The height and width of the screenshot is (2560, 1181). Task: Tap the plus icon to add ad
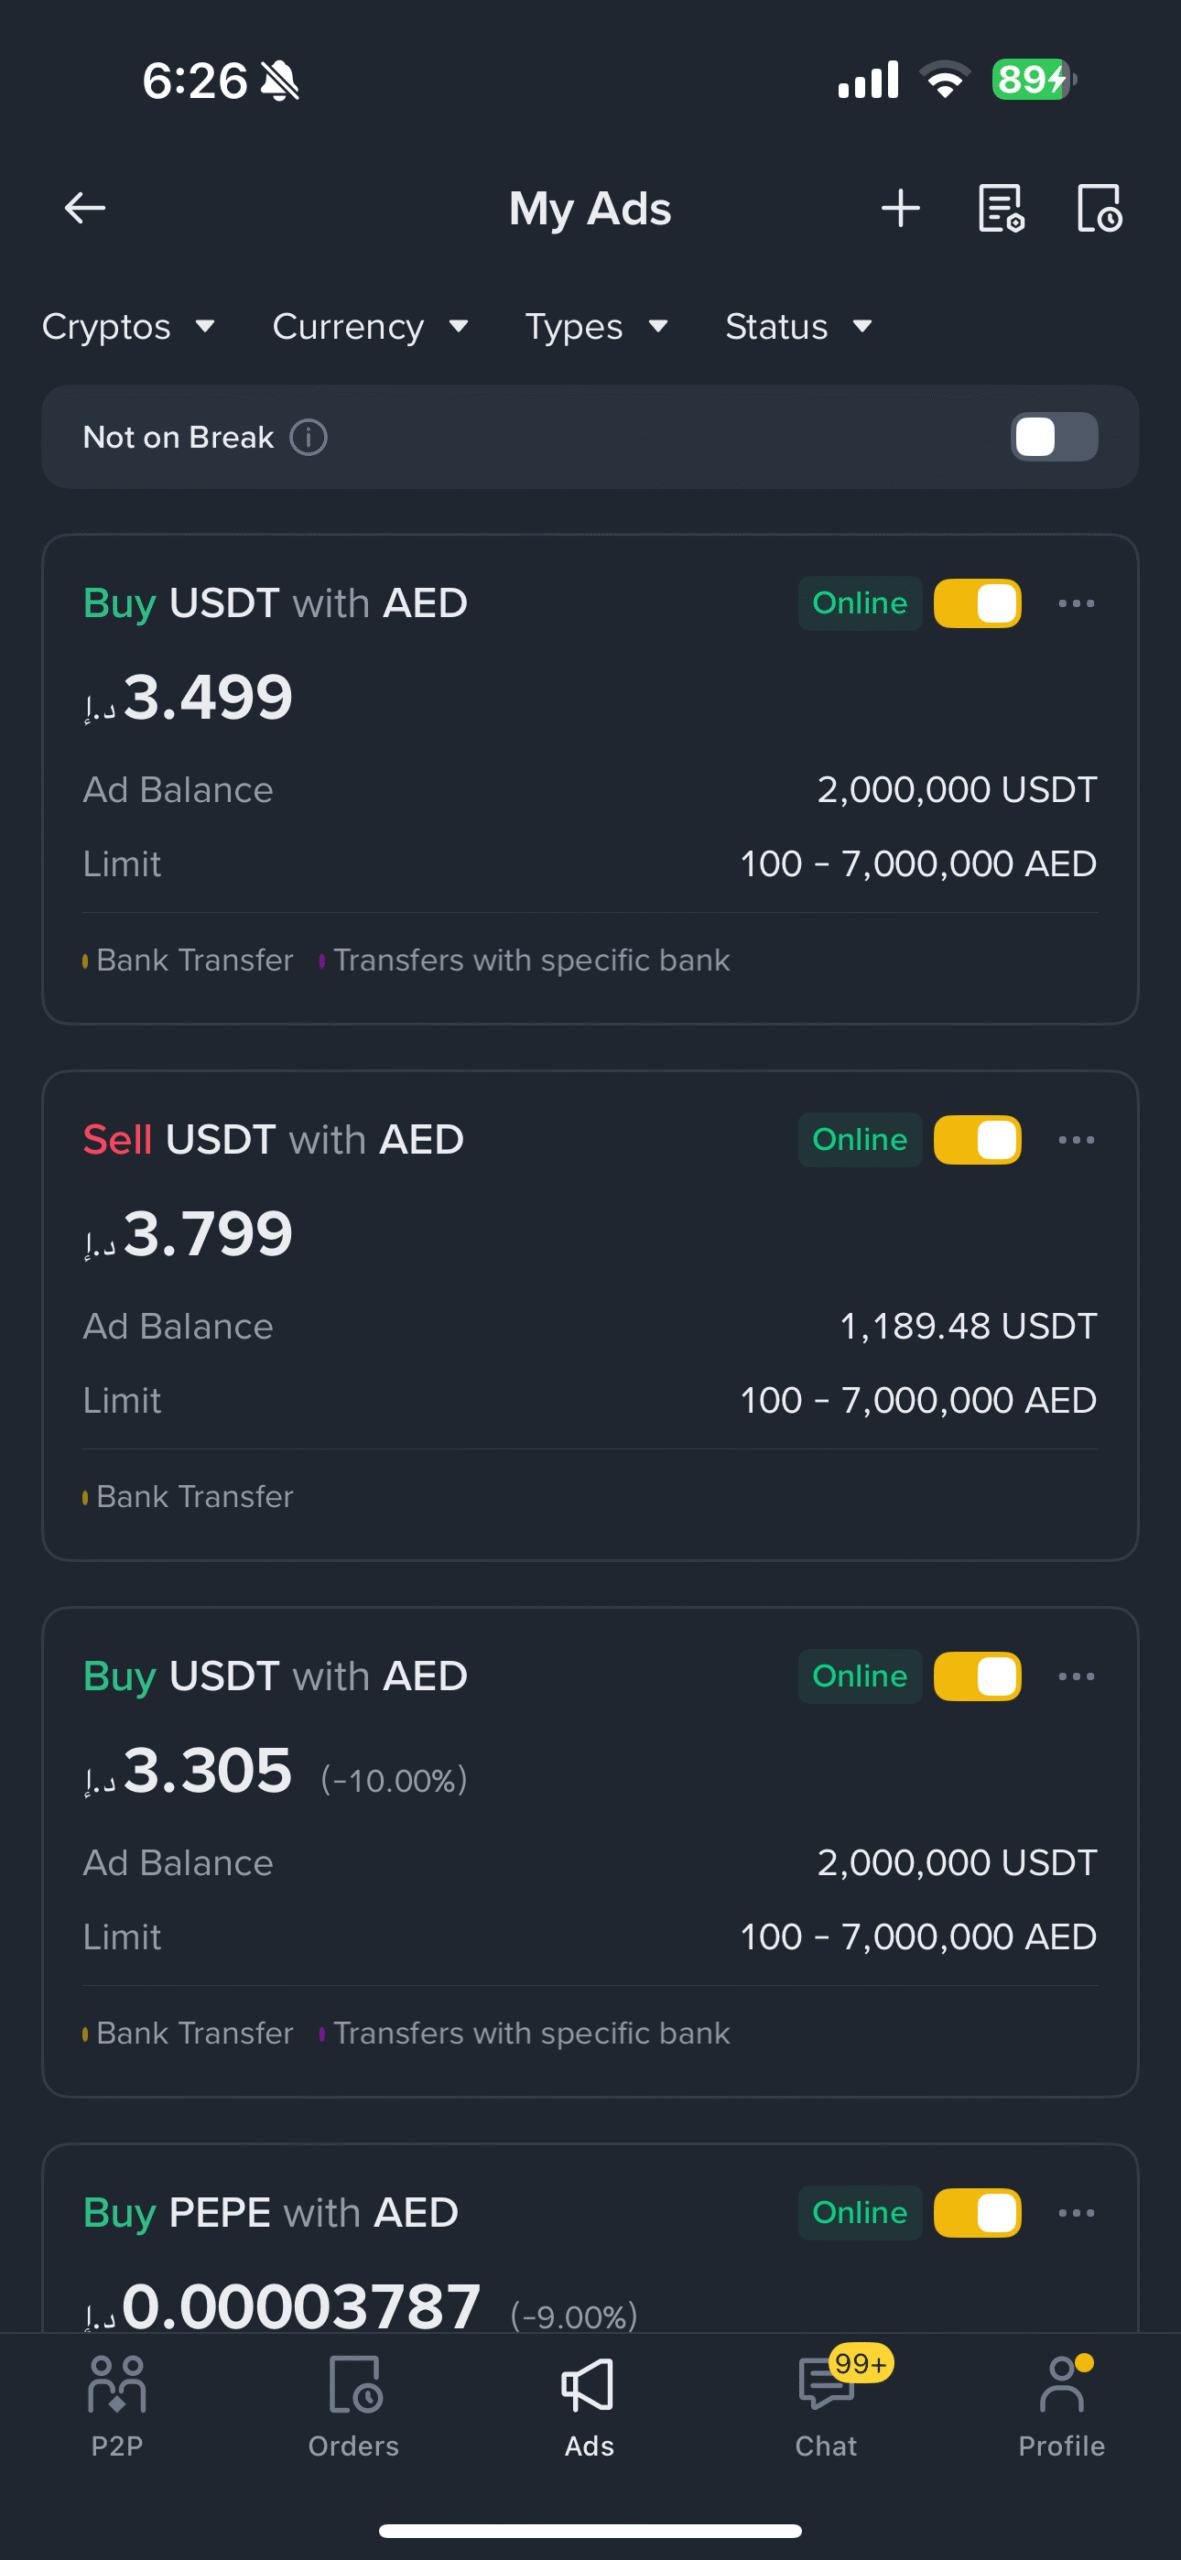[x=900, y=208]
